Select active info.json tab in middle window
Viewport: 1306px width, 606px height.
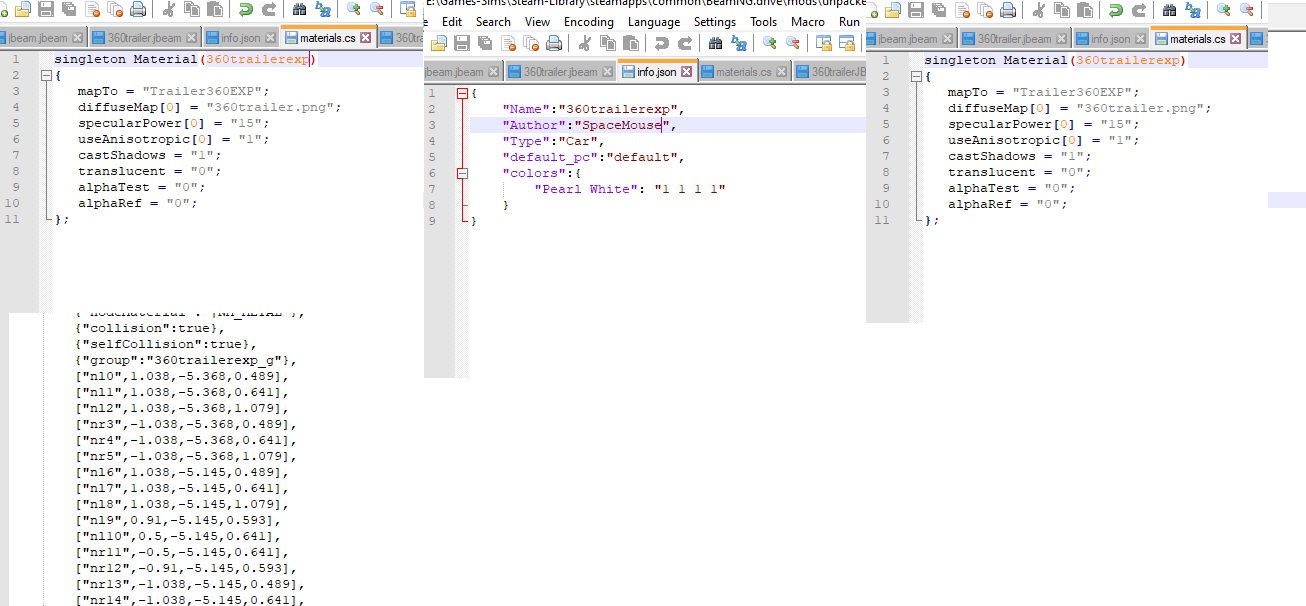657,71
